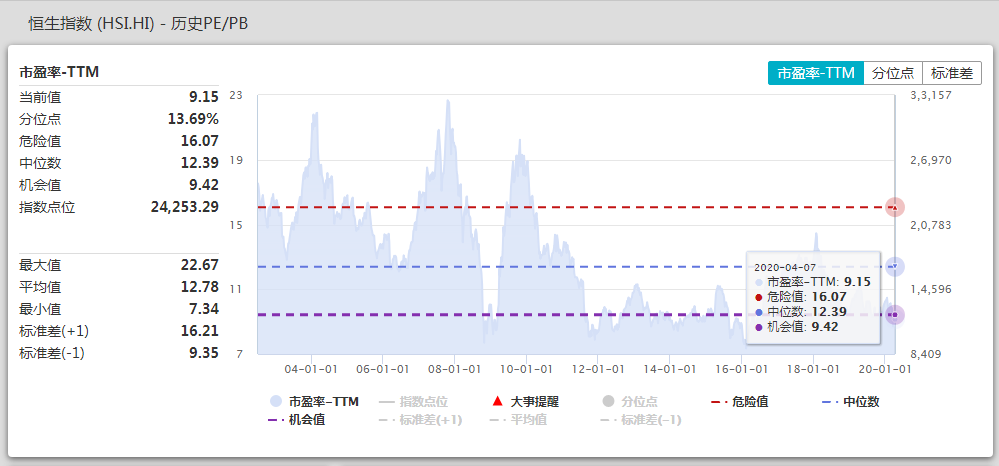Screen dimensions: 999x466
Task: Click the 中位数 12.39 value in panel
Action: point(200,163)
